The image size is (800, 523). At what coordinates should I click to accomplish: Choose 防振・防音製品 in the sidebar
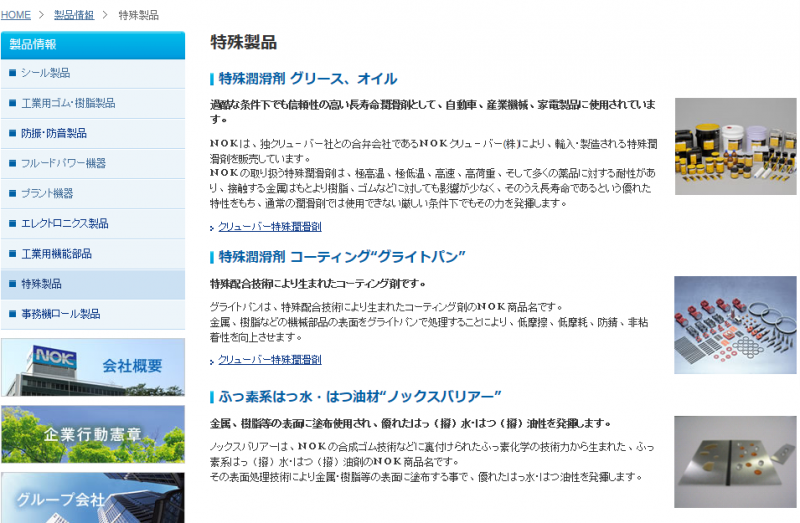(x=93, y=134)
